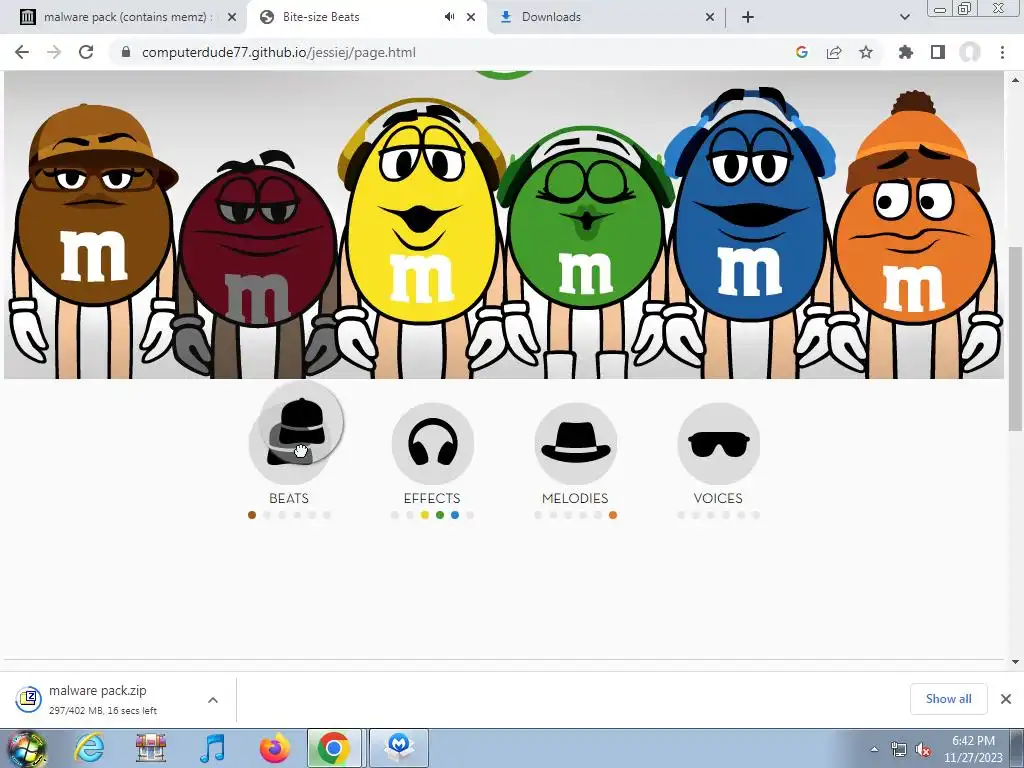Open the Extensions puzzle icon
Image resolution: width=1024 pixels, height=768 pixels.
(x=905, y=52)
